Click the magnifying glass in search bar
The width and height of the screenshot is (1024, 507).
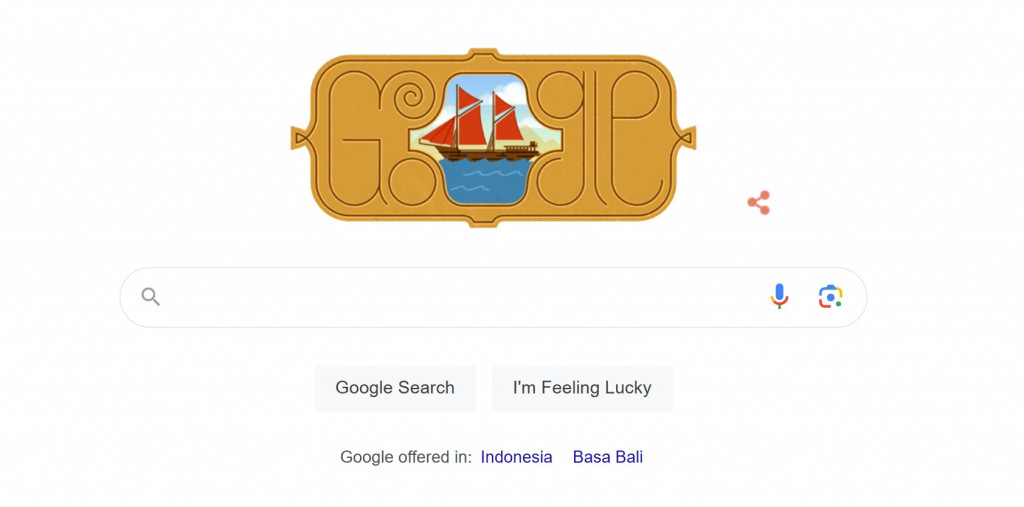[151, 296]
